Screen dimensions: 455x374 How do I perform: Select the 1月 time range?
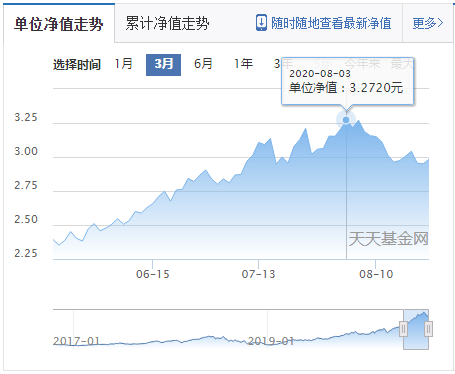coord(124,64)
